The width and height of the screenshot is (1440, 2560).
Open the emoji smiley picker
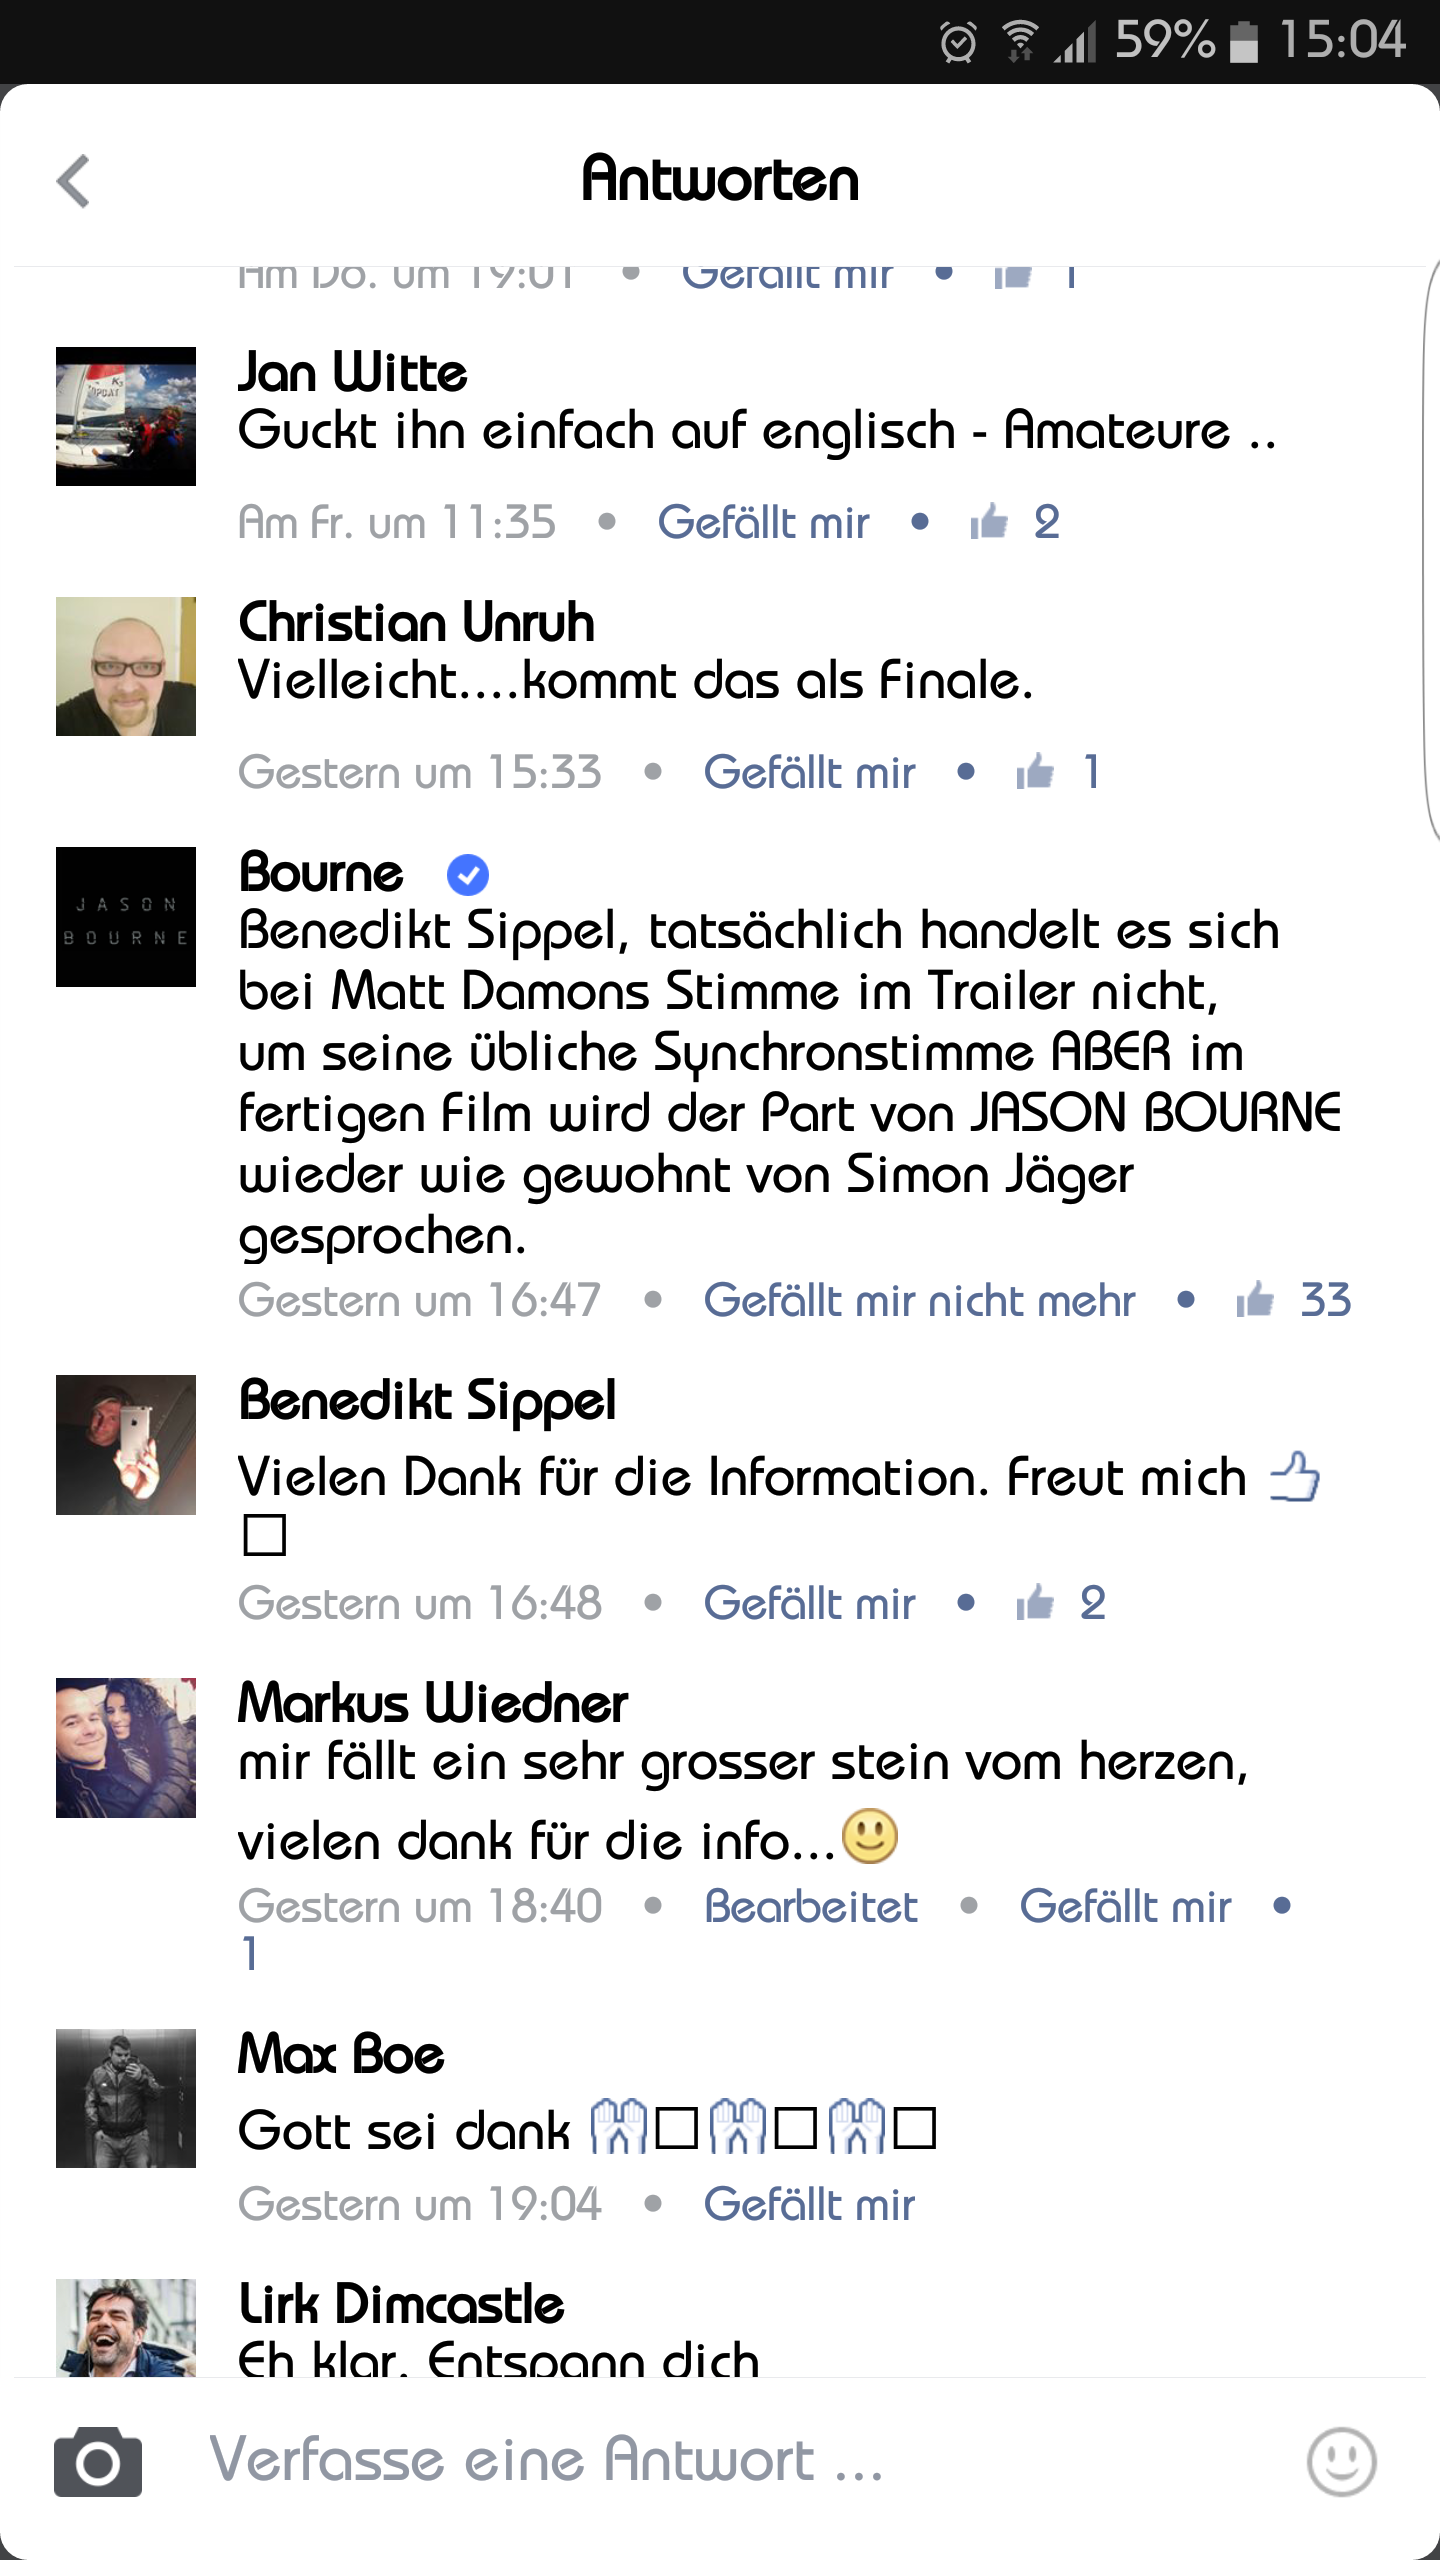point(1341,2462)
